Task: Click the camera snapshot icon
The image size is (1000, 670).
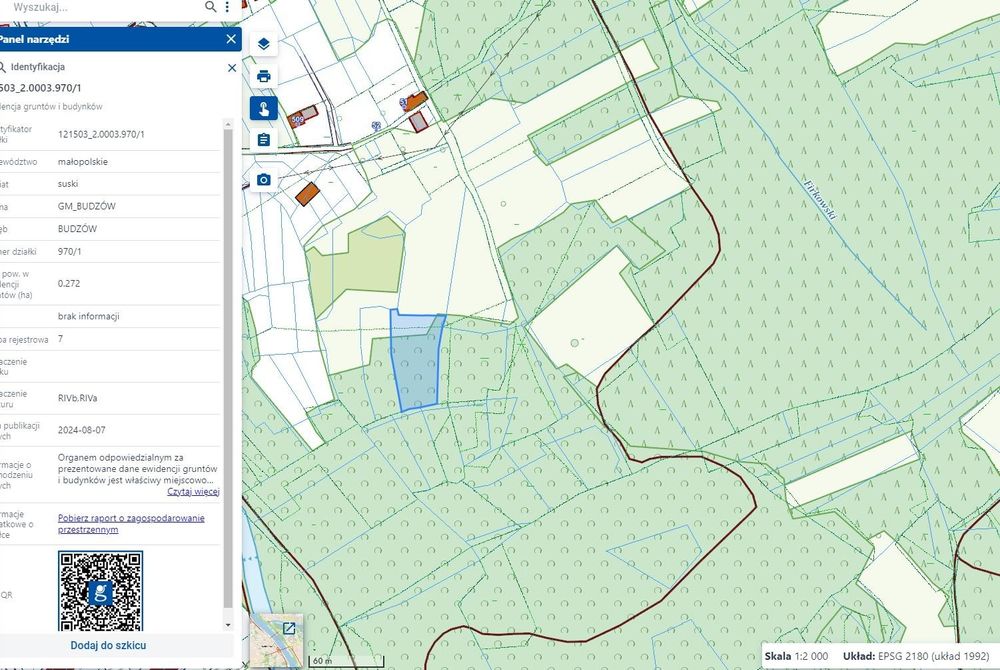Action: (263, 180)
